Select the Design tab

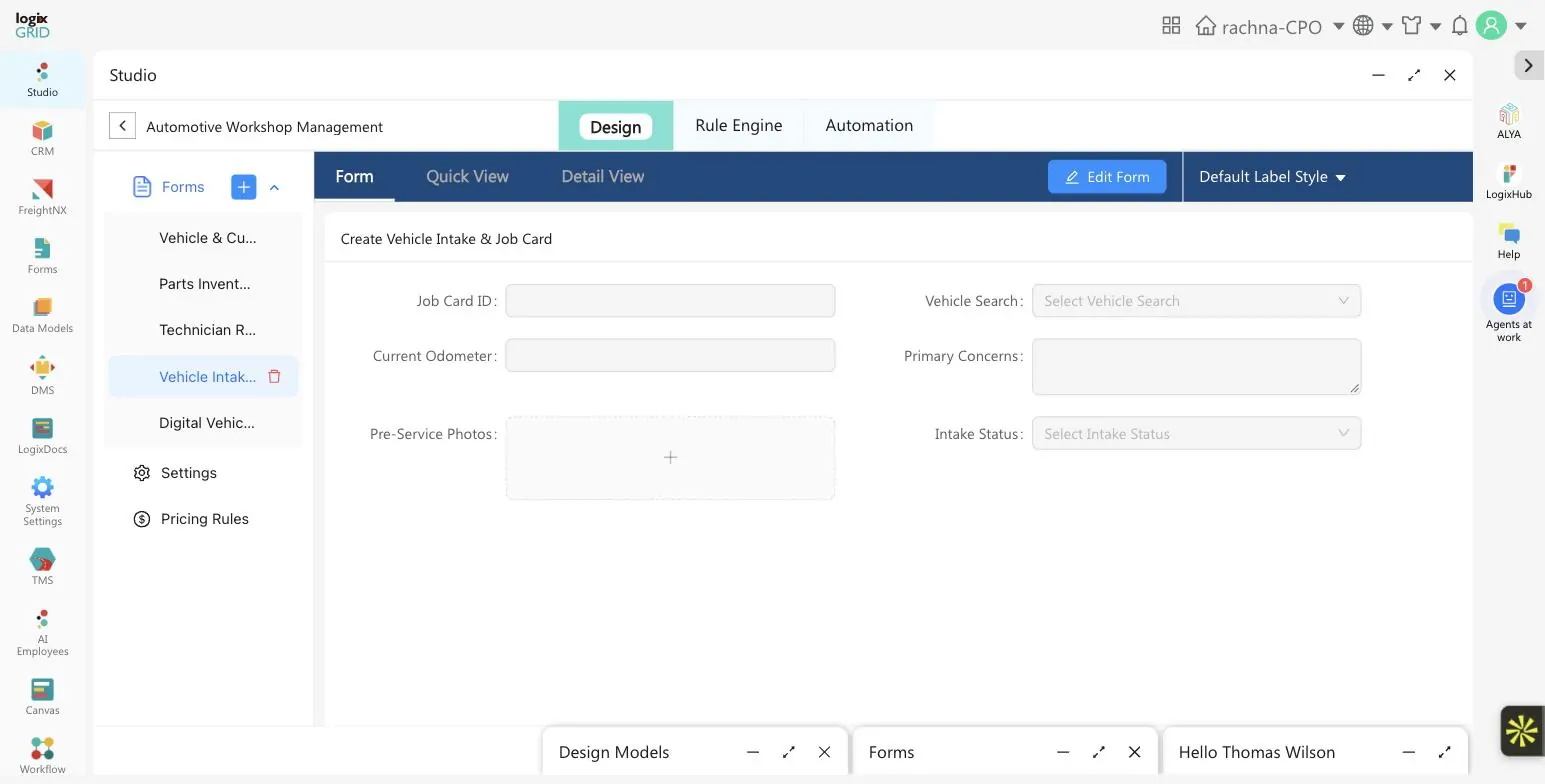[x=616, y=126]
